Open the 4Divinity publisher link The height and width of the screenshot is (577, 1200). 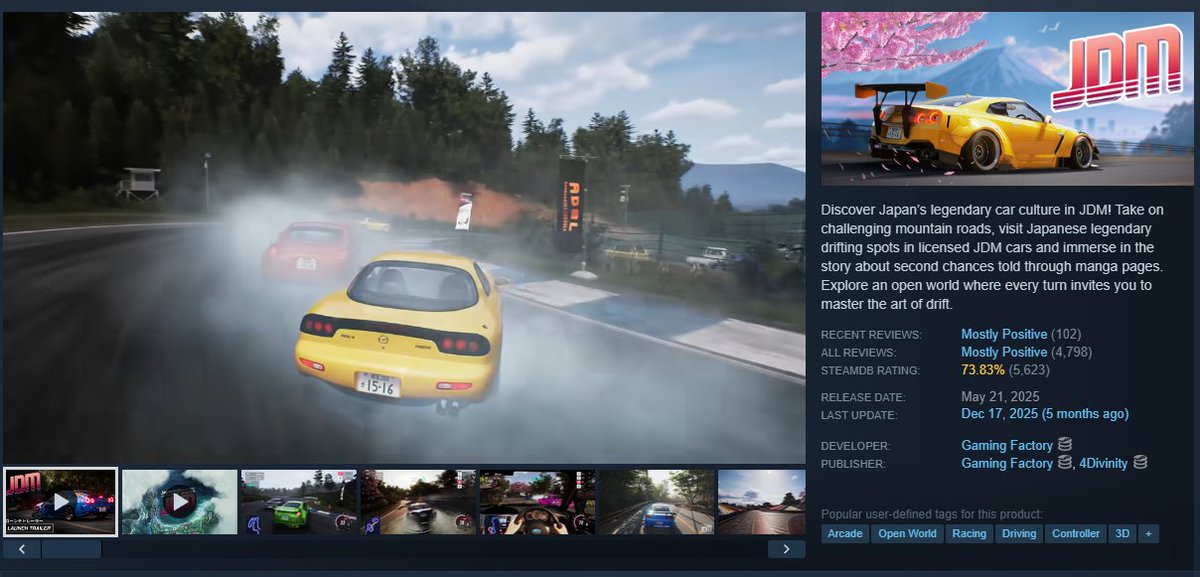tap(1103, 463)
